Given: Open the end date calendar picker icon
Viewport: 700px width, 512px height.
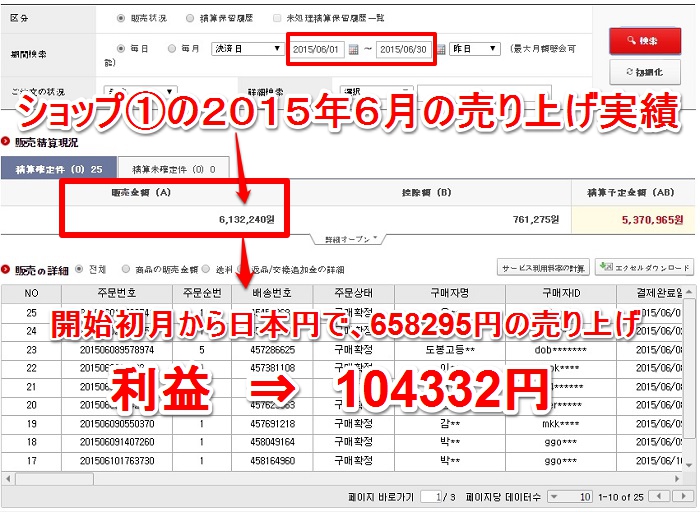Looking at the screenshot, I should pyautogui.click(x=438, y=49).
